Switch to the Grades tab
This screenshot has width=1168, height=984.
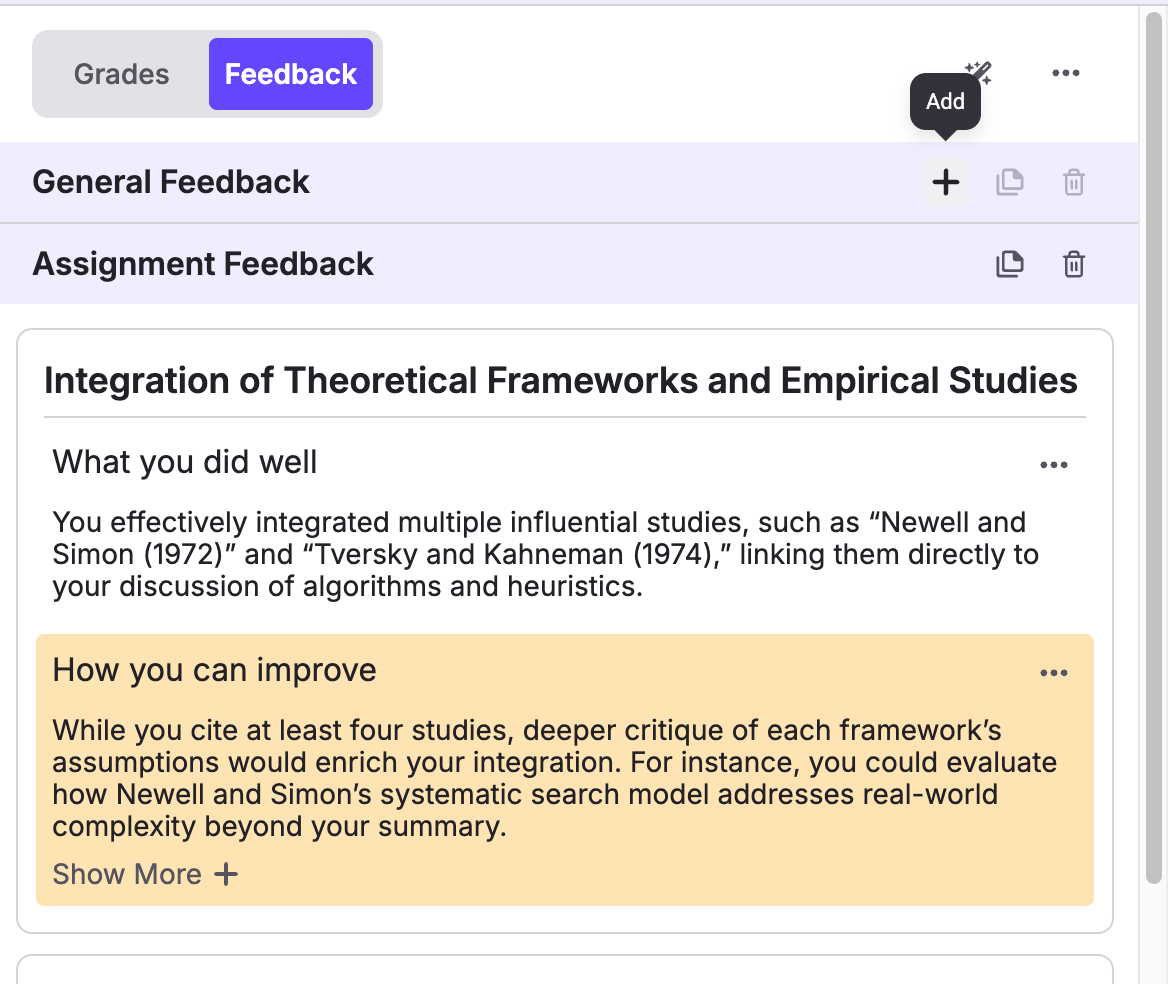point(122,74)
